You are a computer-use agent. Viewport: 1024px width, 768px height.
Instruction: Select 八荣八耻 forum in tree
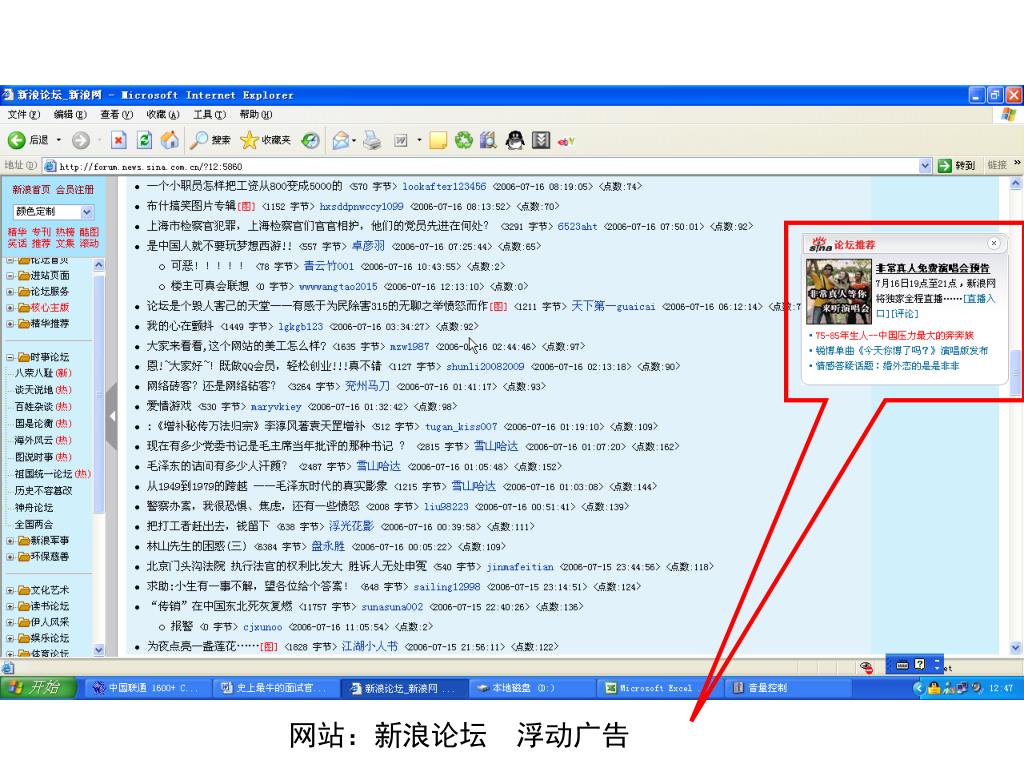point(42,373)
